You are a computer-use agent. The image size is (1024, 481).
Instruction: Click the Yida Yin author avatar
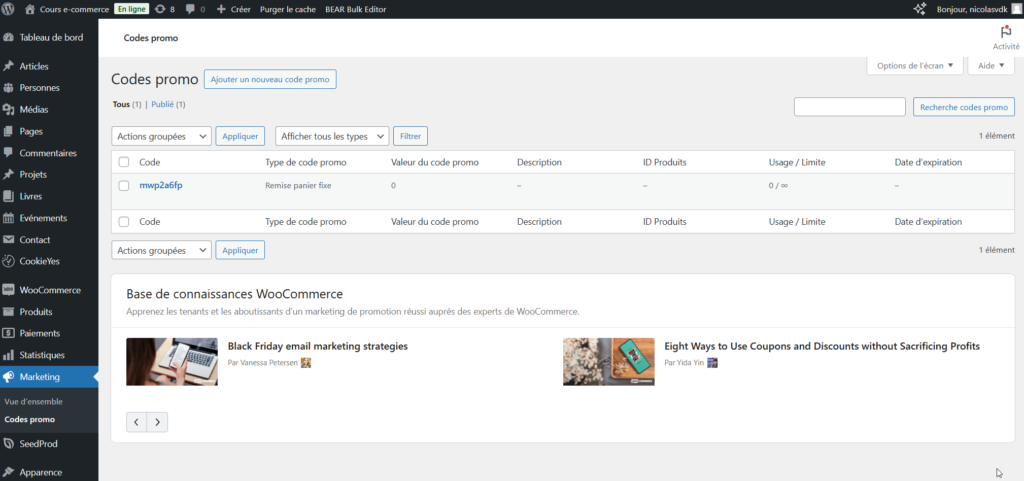[x=712, y=363]
